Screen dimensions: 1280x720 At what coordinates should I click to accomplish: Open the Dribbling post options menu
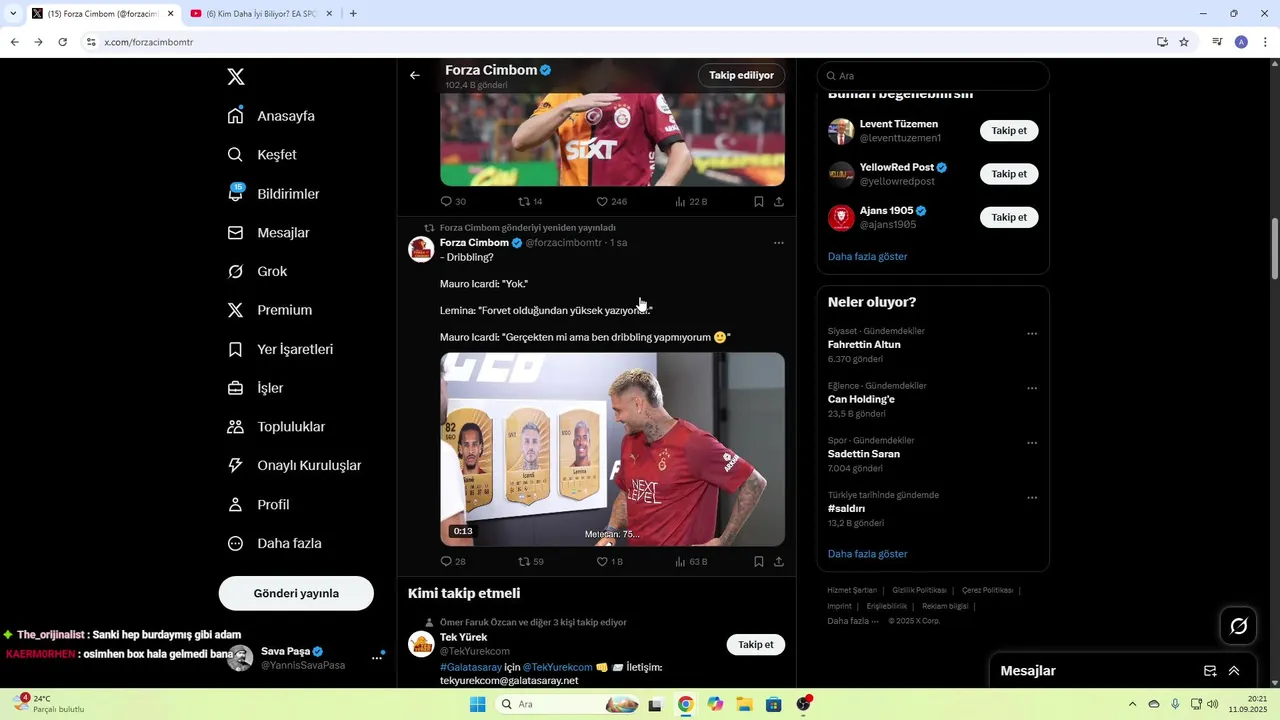[x=779, y=243]
